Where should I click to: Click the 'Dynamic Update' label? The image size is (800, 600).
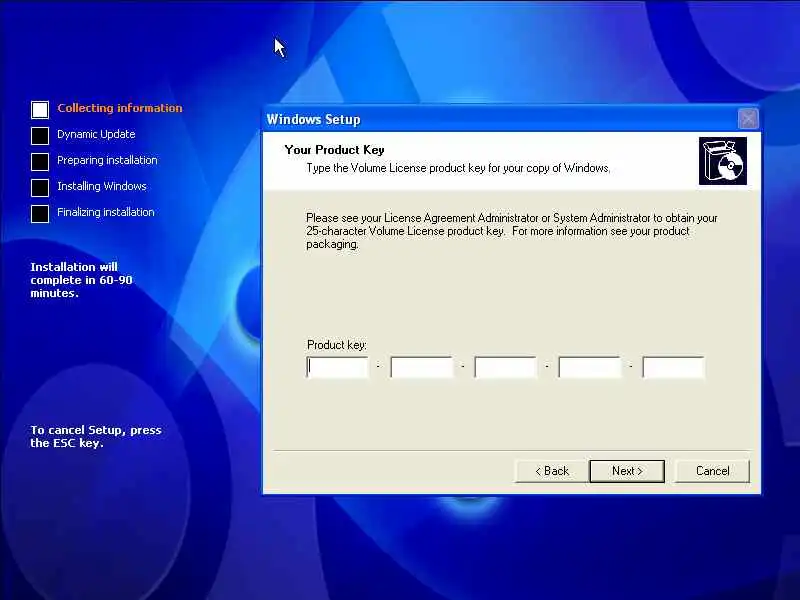(96, 134)
